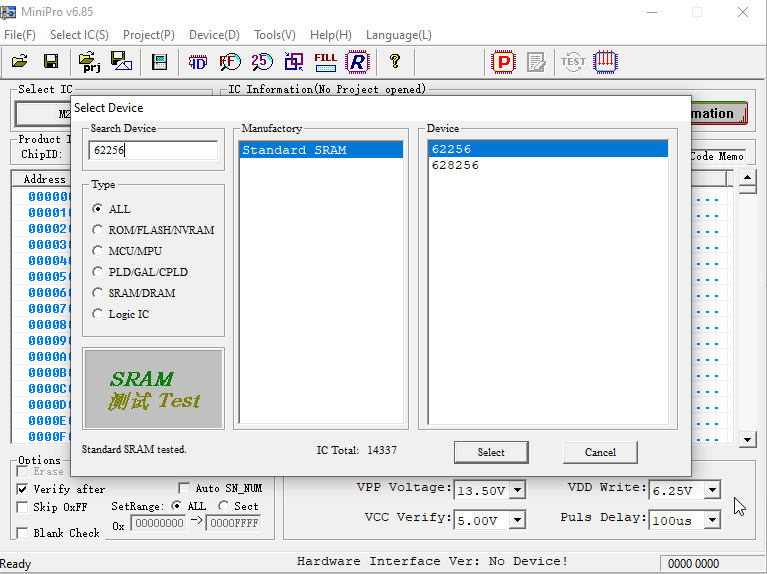Select the SetRange Sect radio button
This screenshot has width=767, height=574.
coord(224,505)
